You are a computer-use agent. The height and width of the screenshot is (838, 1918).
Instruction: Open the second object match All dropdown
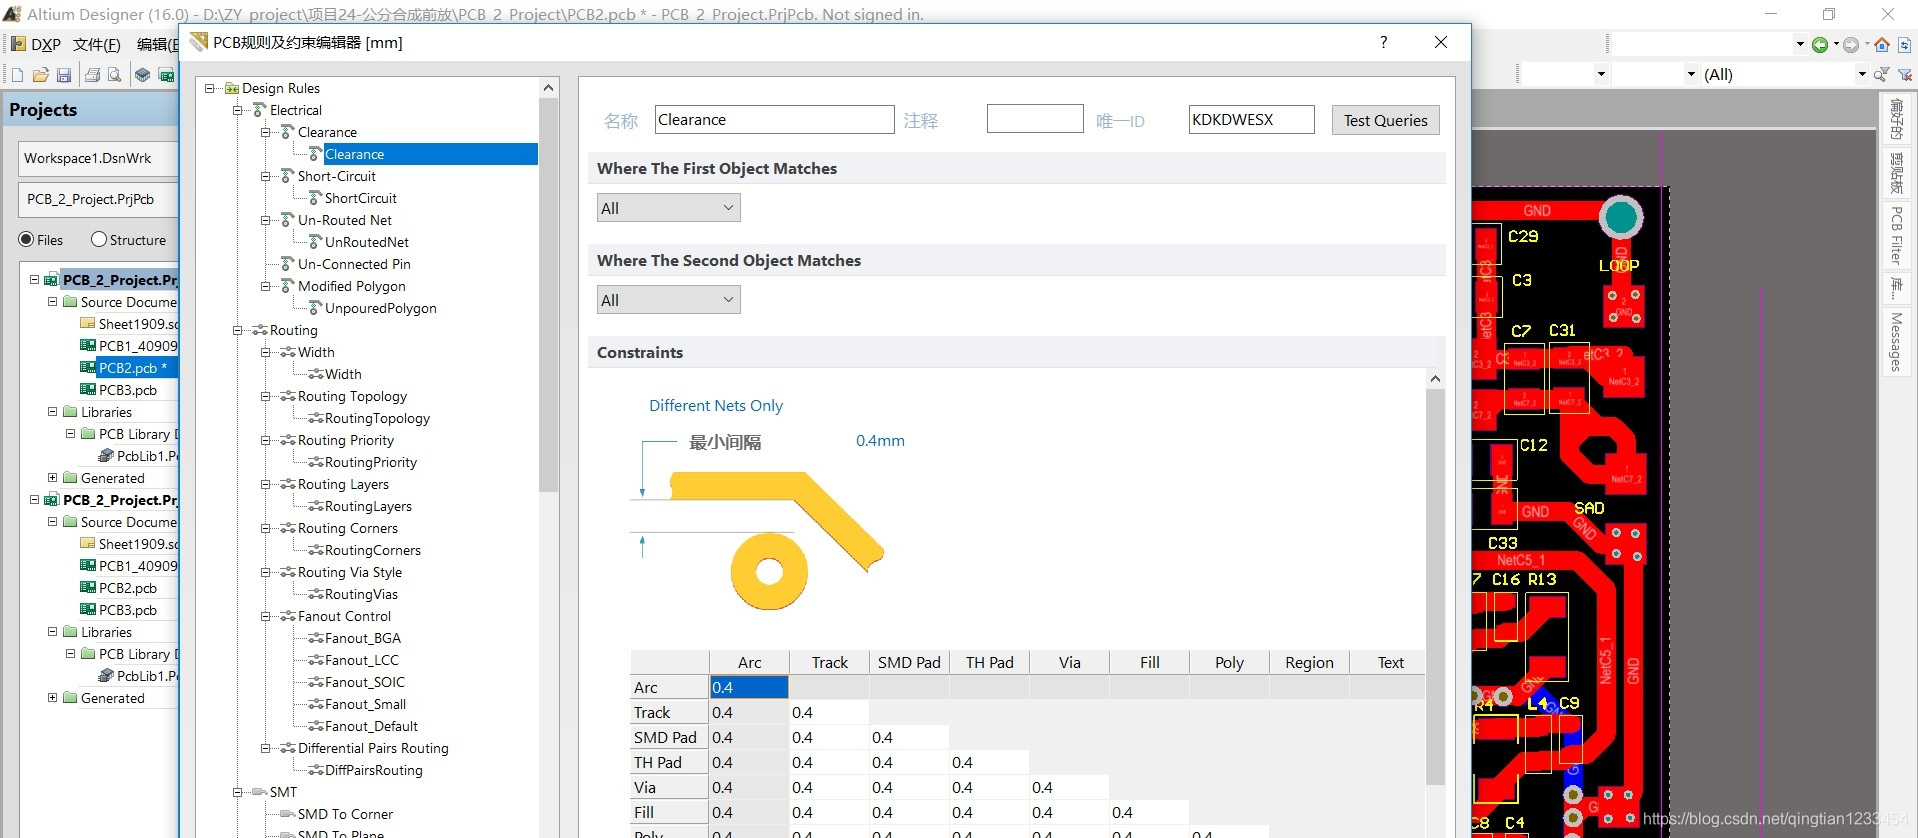pyautogui.click(x=668, y=300)
